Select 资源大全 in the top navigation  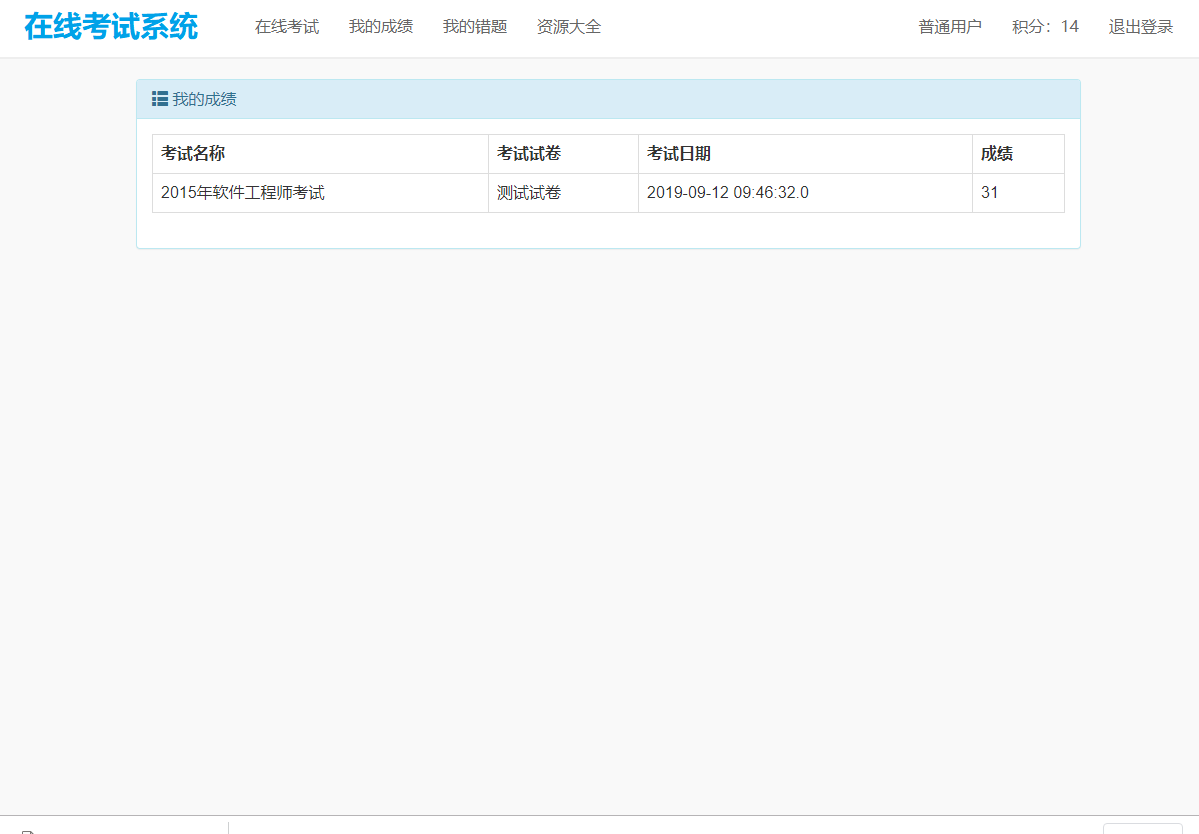569,27
